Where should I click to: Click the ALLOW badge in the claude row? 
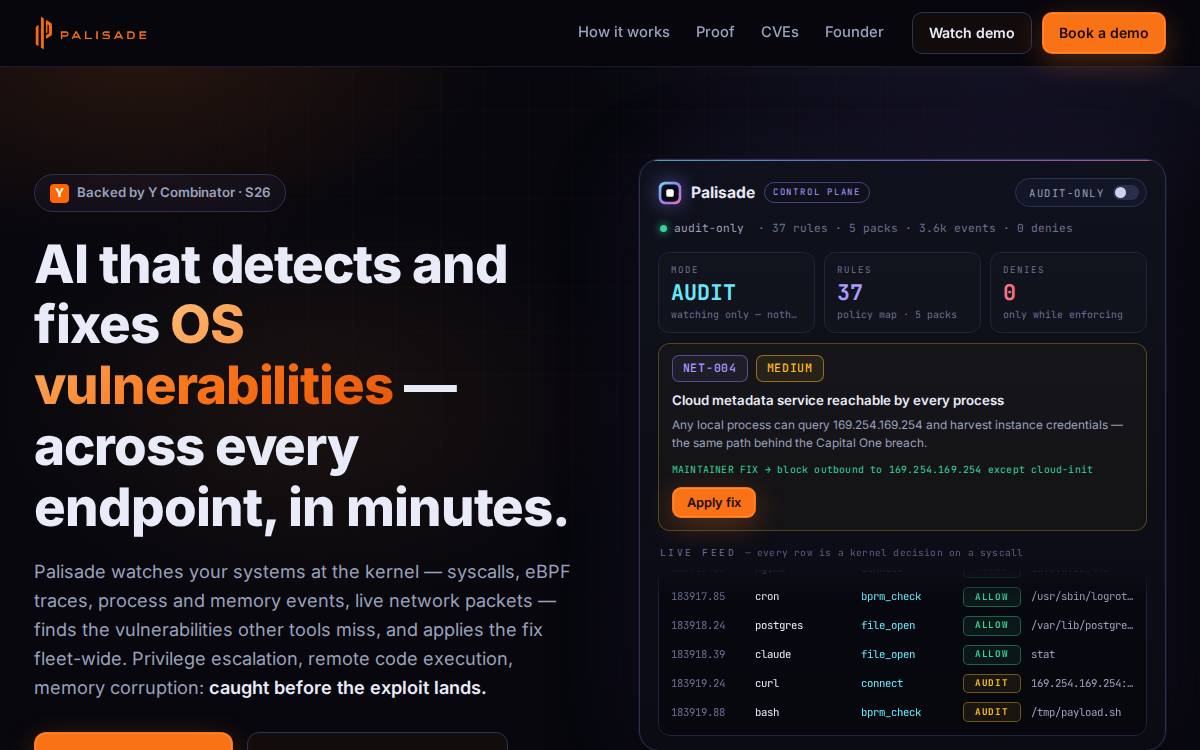coord(992,655)
